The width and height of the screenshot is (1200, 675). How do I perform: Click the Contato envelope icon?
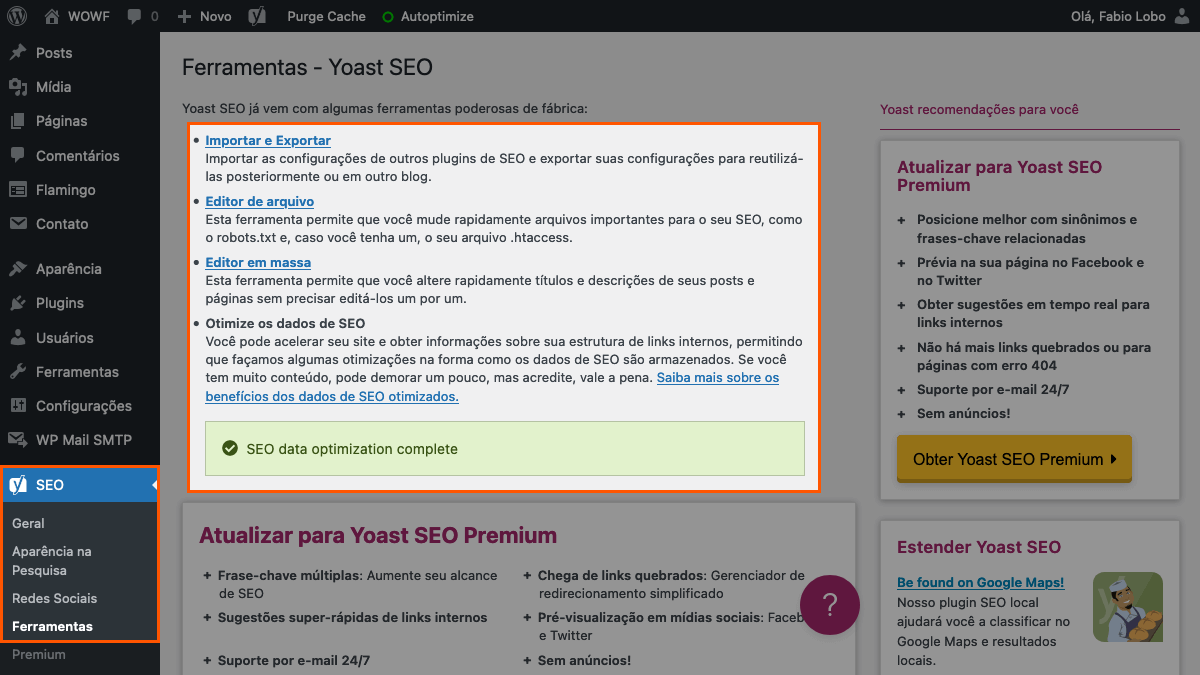(x=18, y=223)
